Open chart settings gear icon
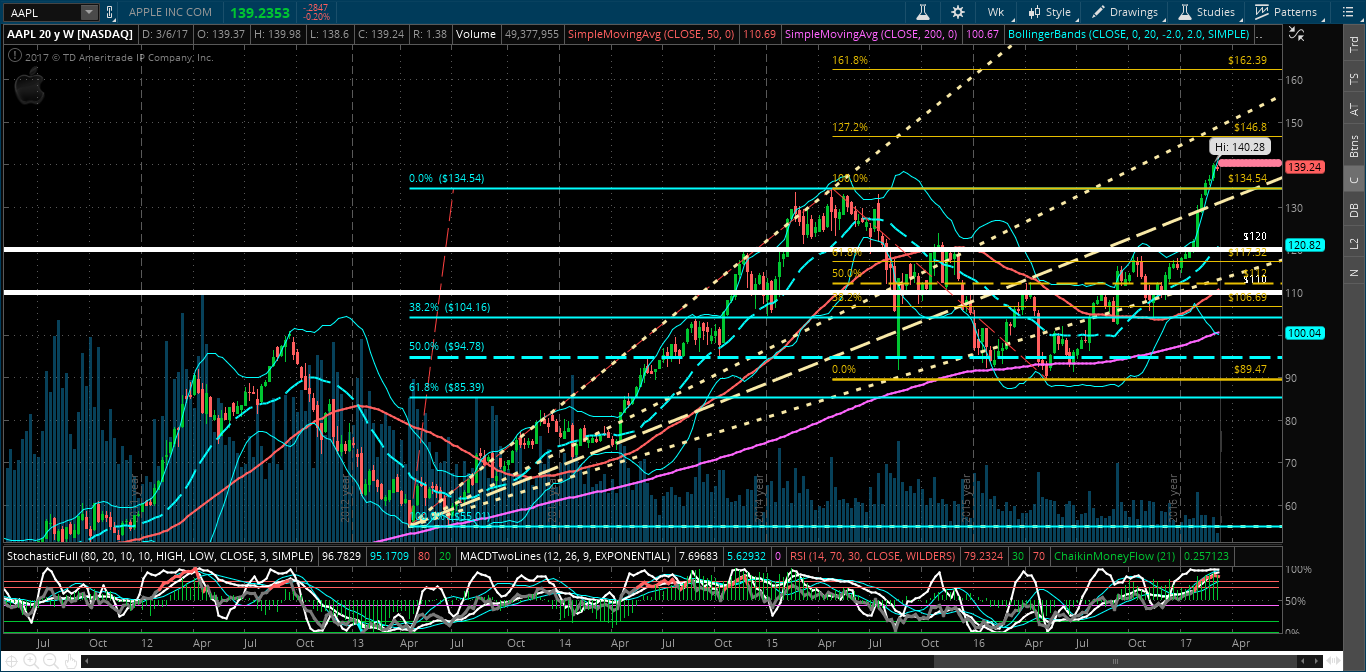This screenshot has height=672, width=1366. (x=958, y=12)
